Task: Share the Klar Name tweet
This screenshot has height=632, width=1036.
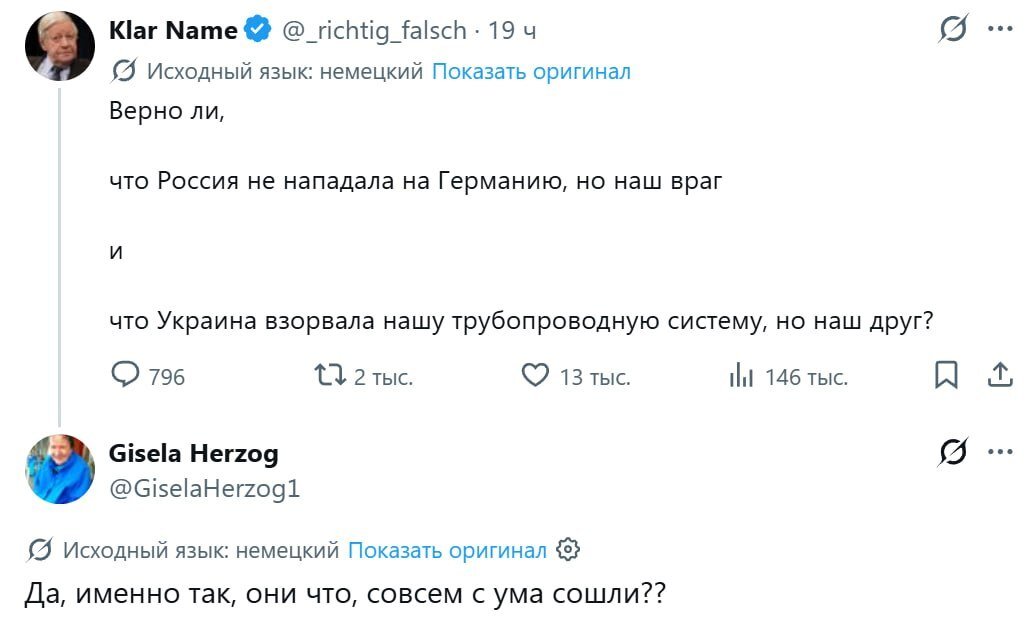Action: [1000, 376]
